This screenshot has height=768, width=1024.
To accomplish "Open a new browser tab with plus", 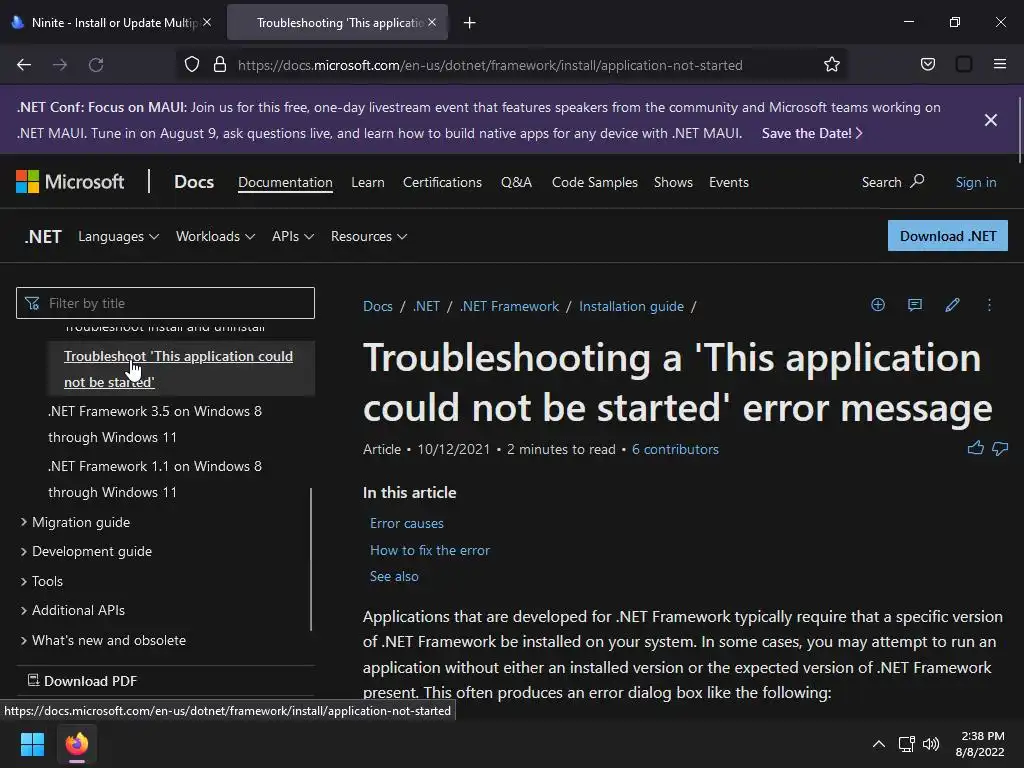I will 470,23.
